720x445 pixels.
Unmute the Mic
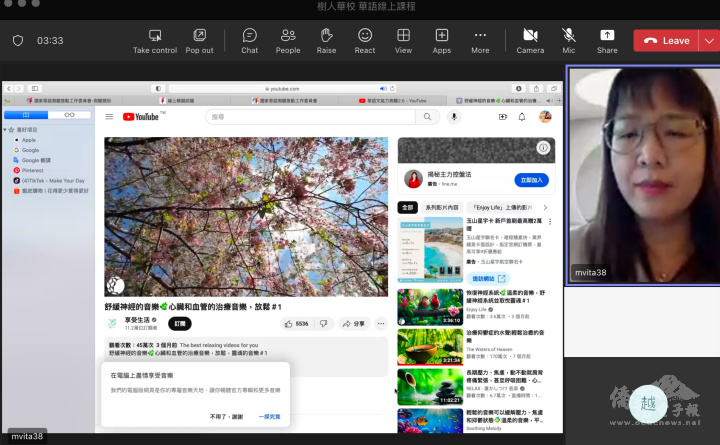(x=569, y=35)
